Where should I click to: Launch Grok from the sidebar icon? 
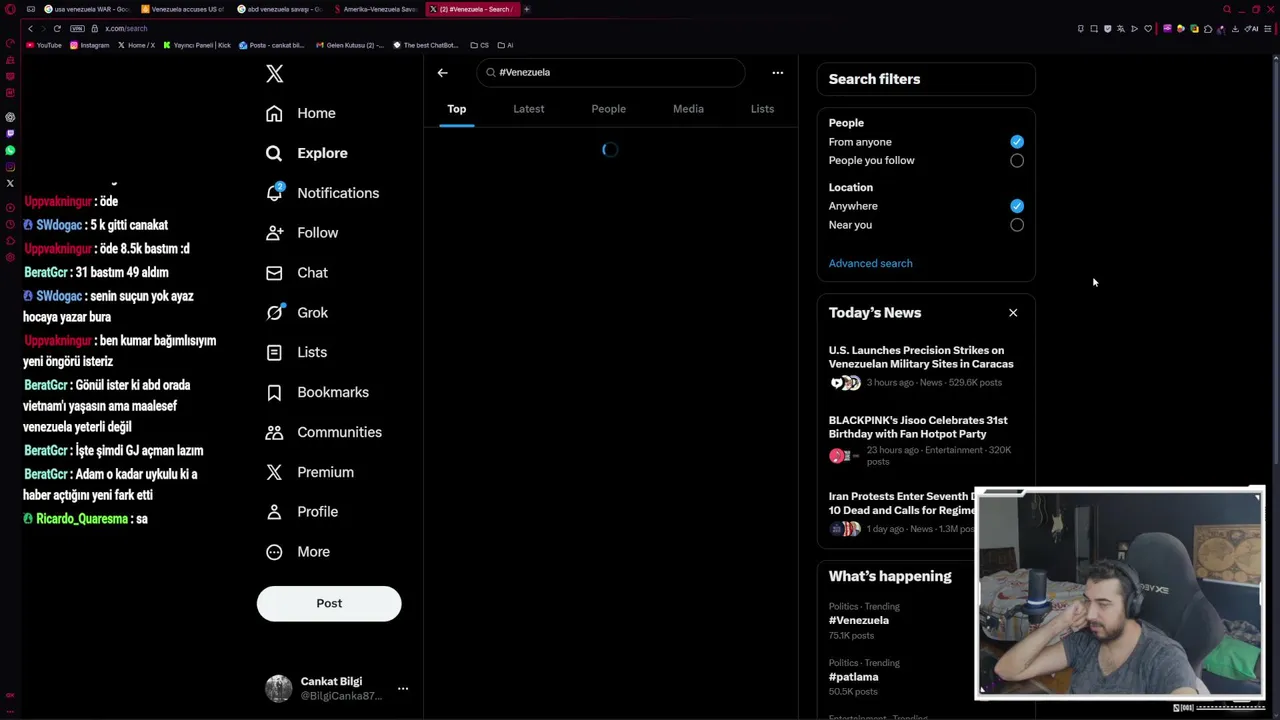click(x=274, y=312)
